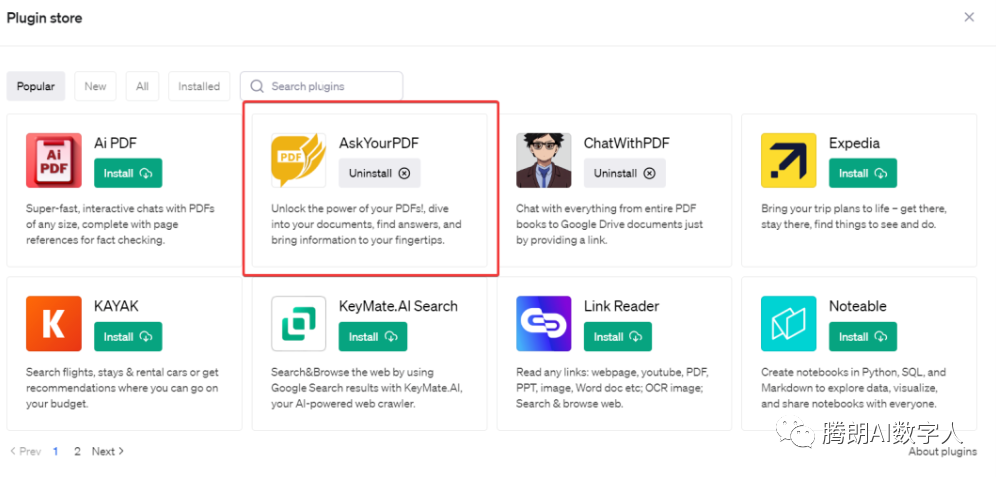The height and width of the screenshot is (477, 996).
Task: Switch to the Installed tab
Action: 199,86
